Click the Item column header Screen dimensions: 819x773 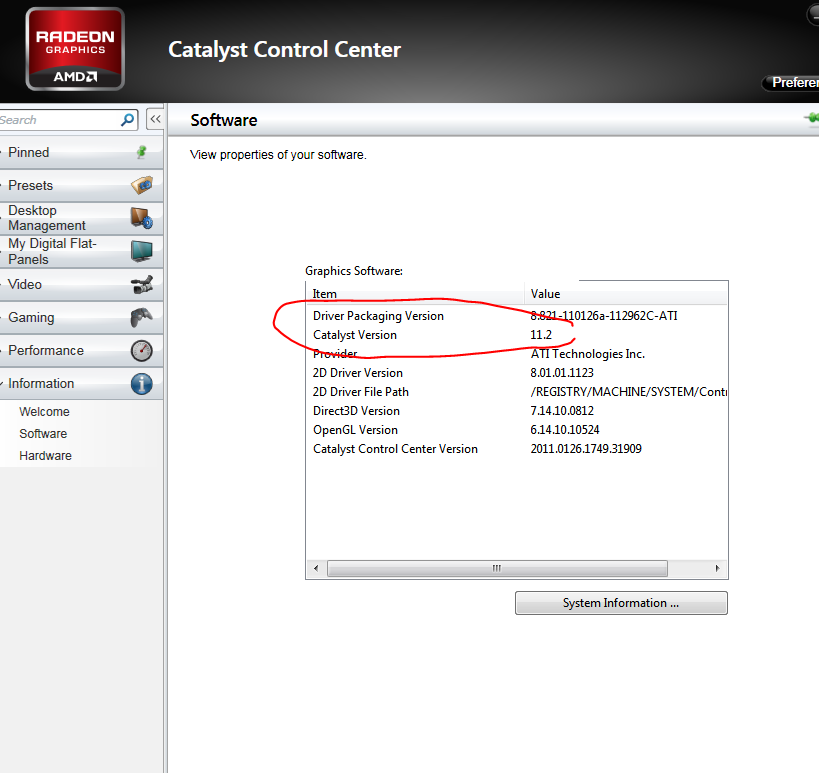[x=415, y=294]
